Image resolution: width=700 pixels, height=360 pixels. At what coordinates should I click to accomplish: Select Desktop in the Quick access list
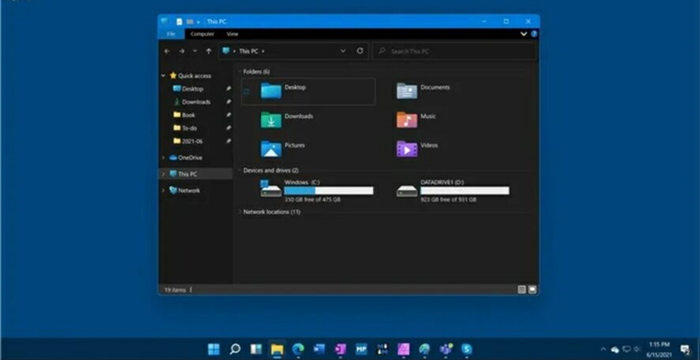192,89
